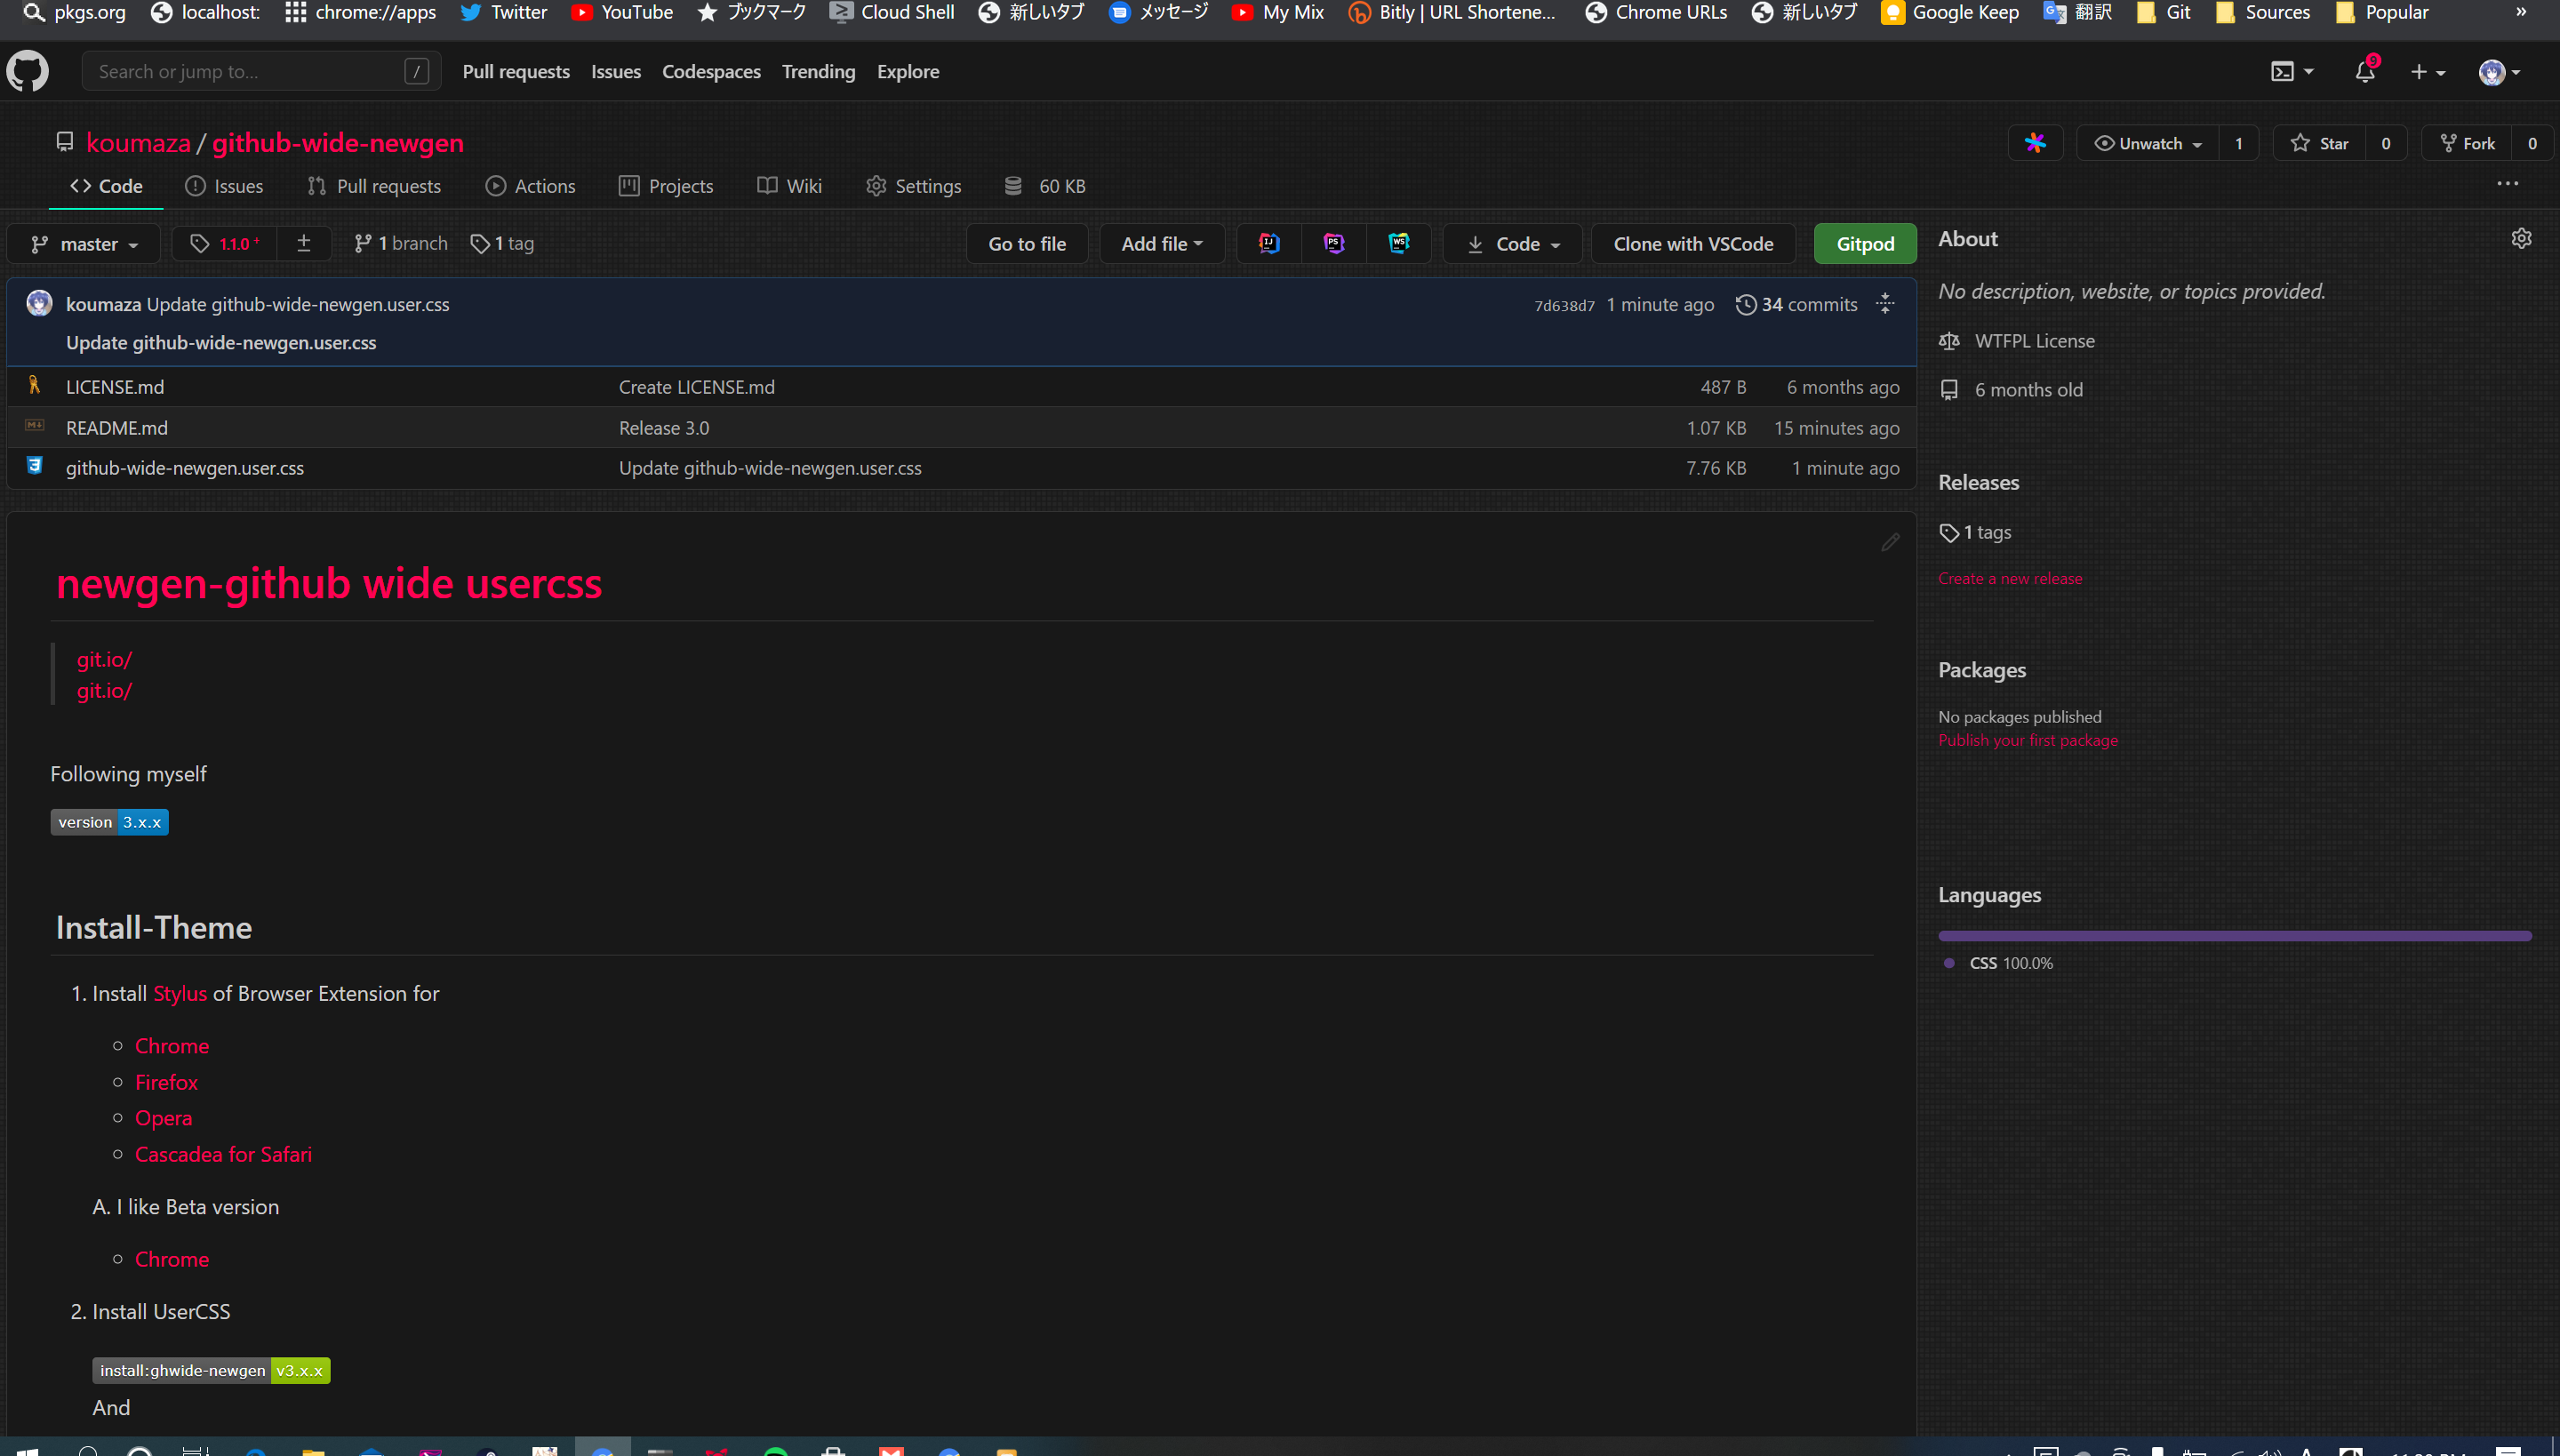Open the github-wide-newgen.user.css file
Screen dimensions: 2560x1456
185,467
